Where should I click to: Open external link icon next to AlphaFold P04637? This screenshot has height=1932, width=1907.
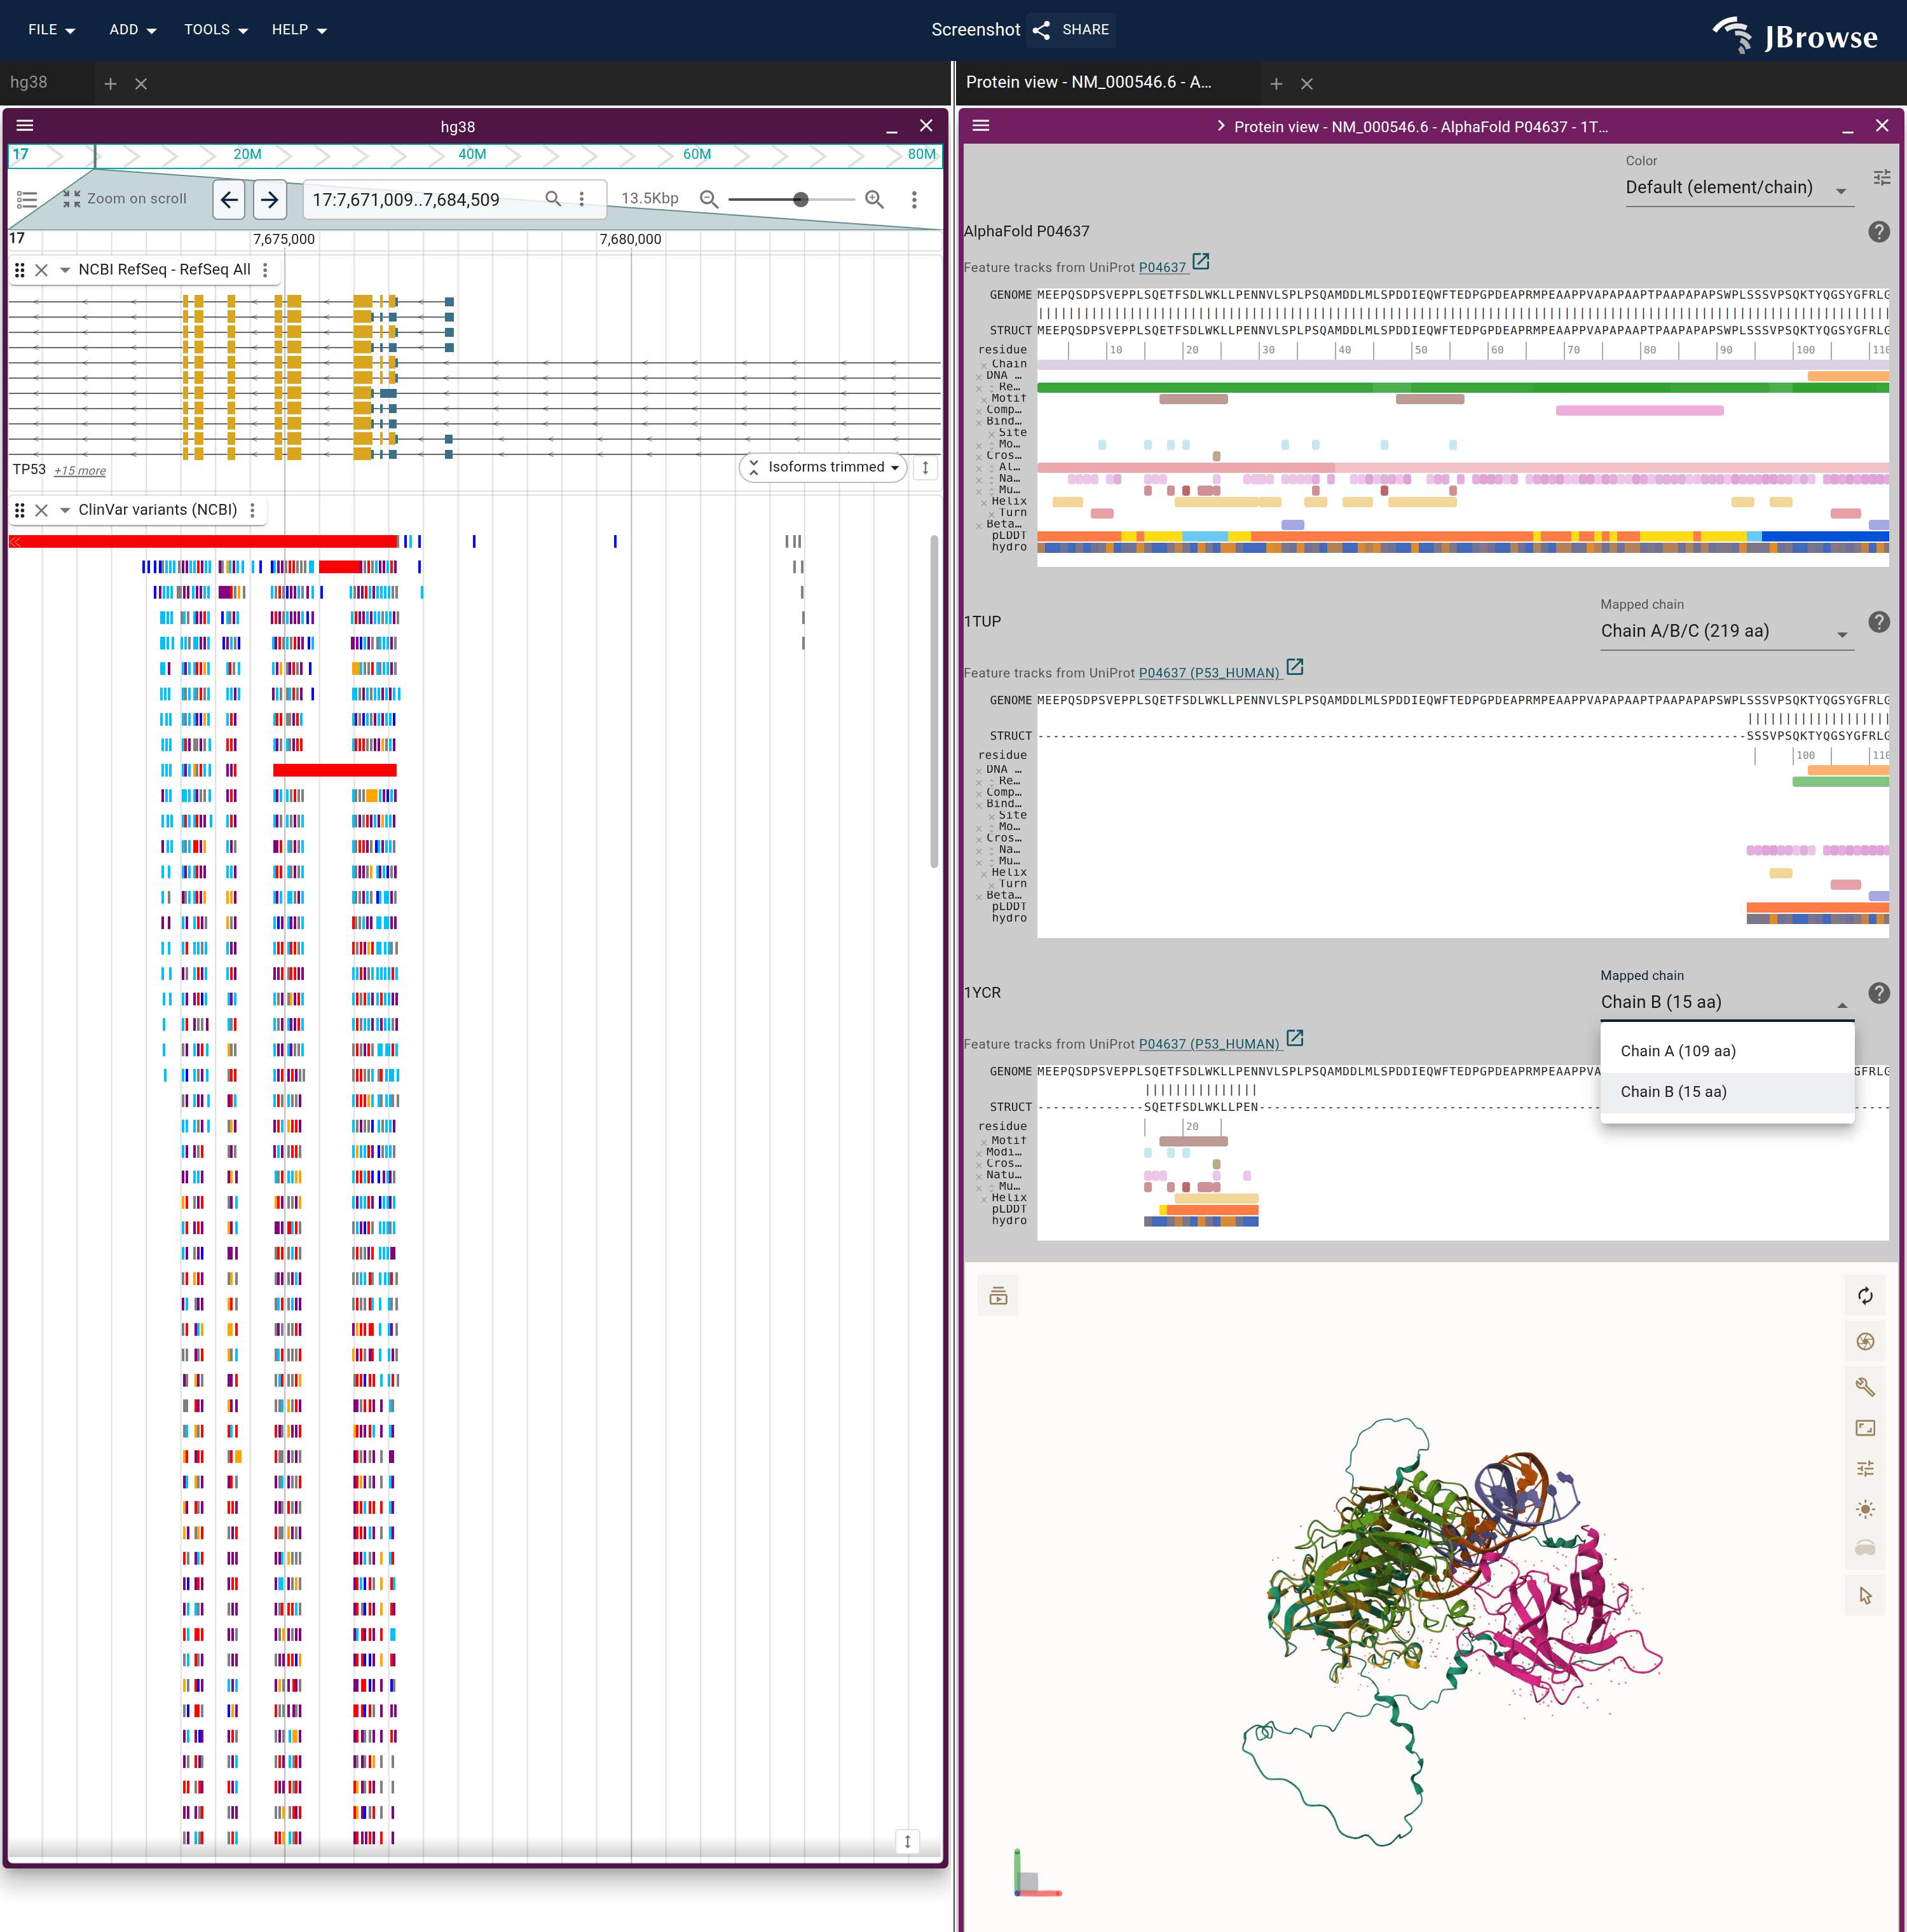click(1201, 262)
